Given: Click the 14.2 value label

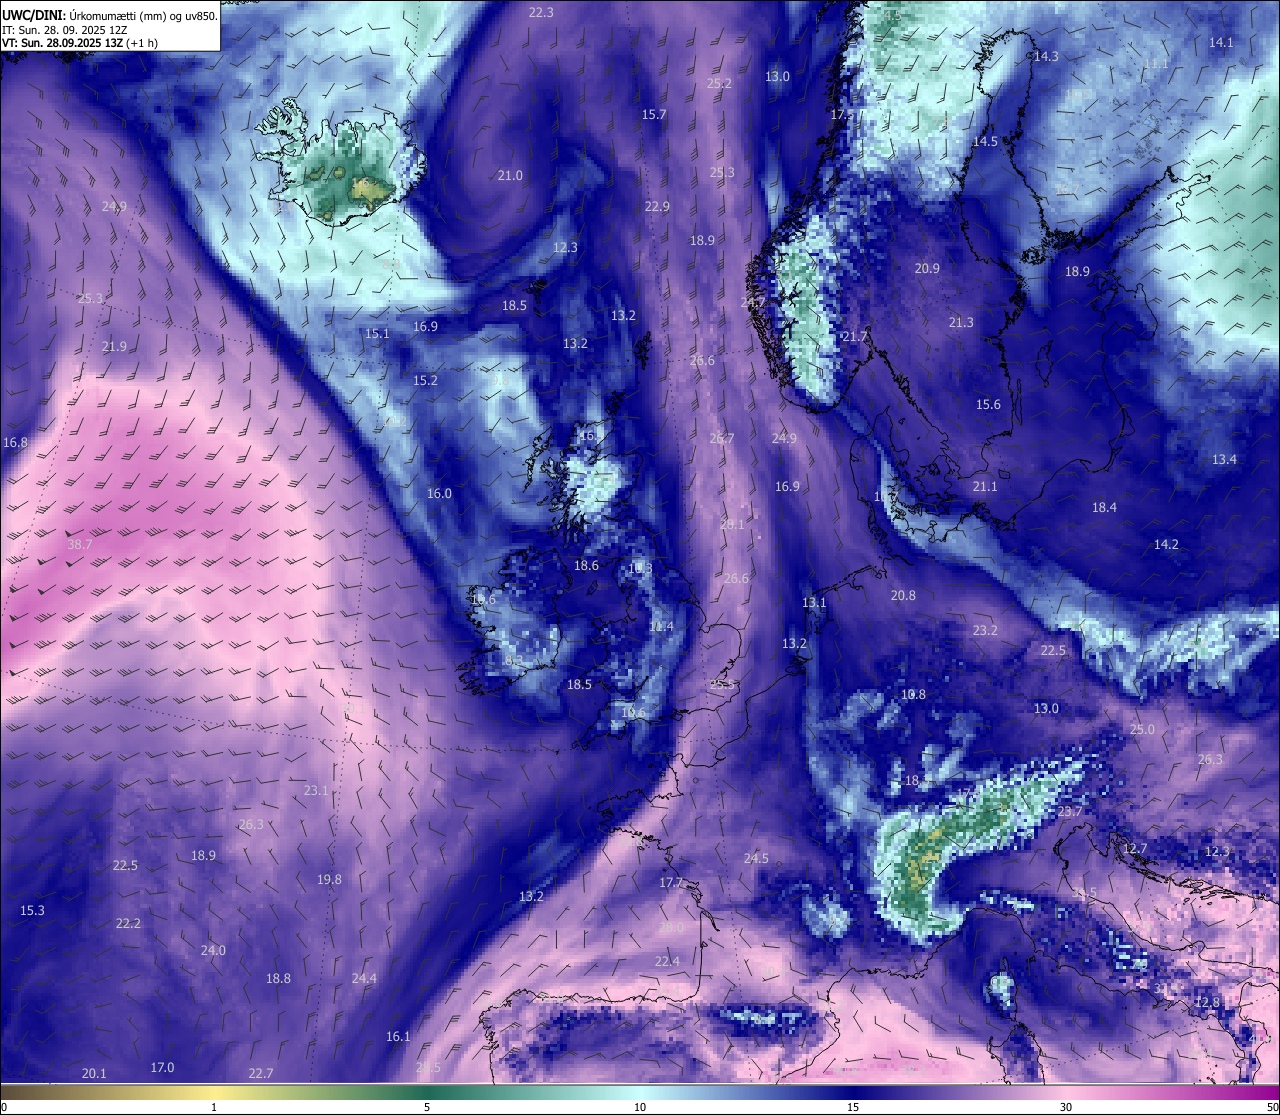Looking at the screenshot, I should pyautogui.click(x=1166, y=545).
